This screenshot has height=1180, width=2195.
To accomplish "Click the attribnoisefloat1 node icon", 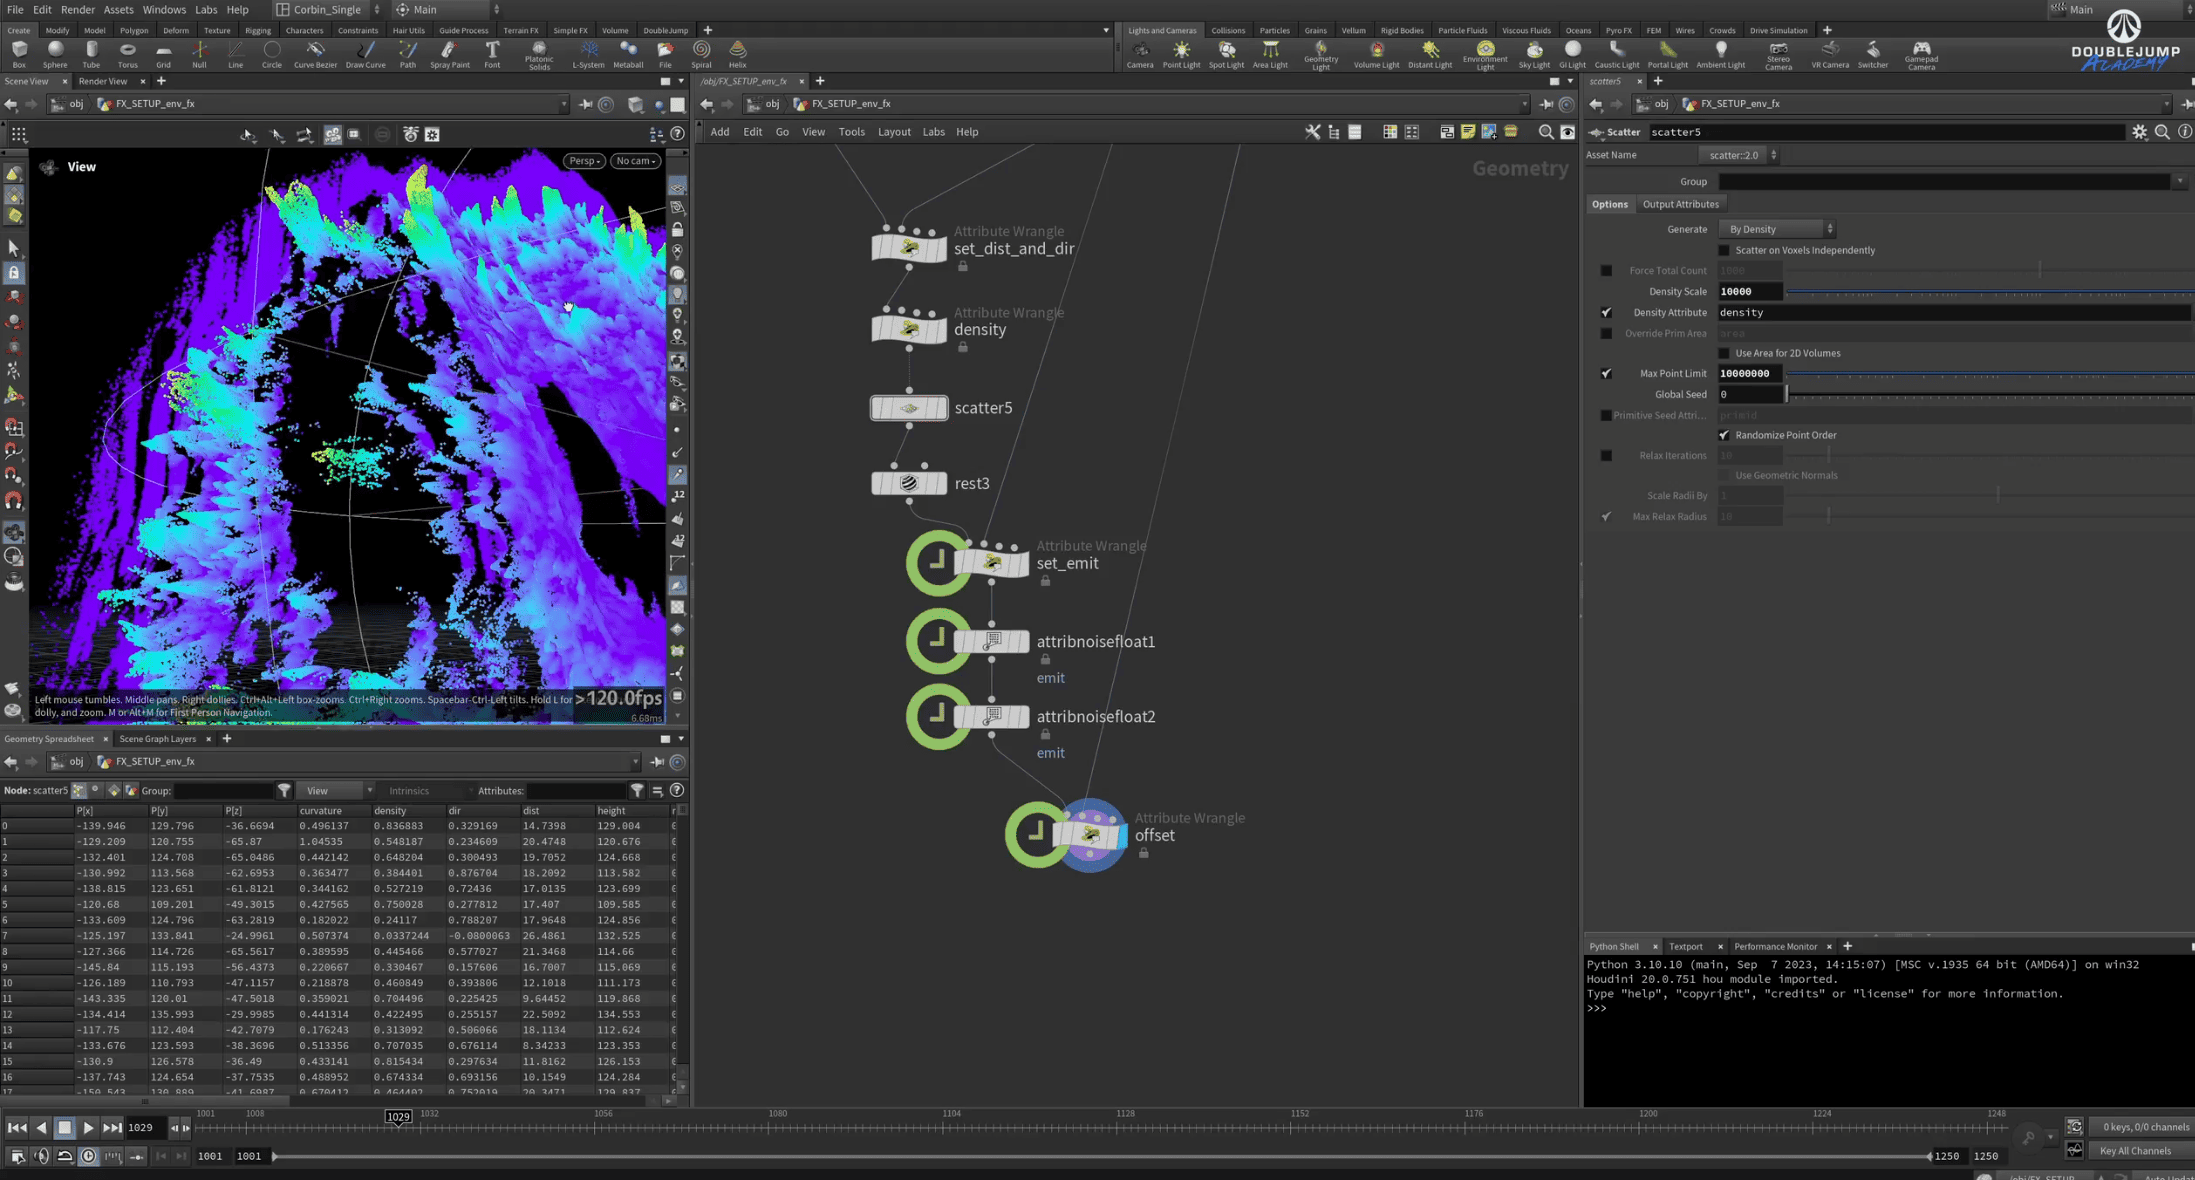I will coord(991,641).
